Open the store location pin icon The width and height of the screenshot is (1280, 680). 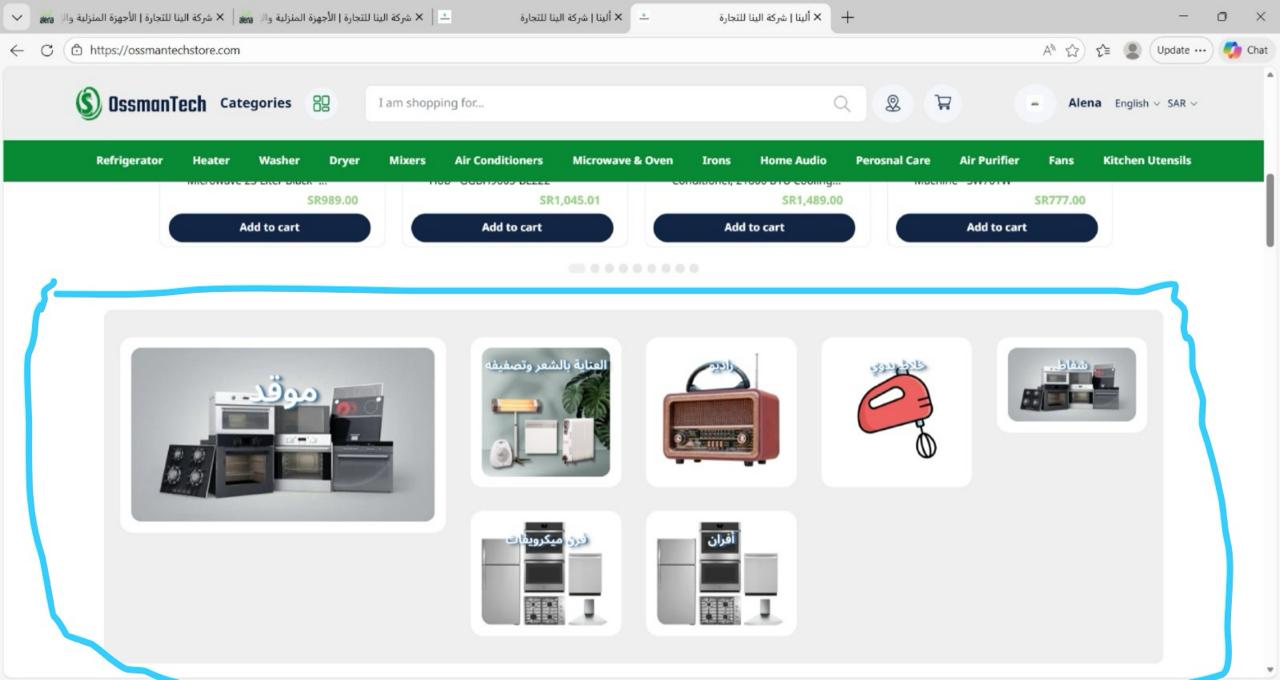point(892,104)
